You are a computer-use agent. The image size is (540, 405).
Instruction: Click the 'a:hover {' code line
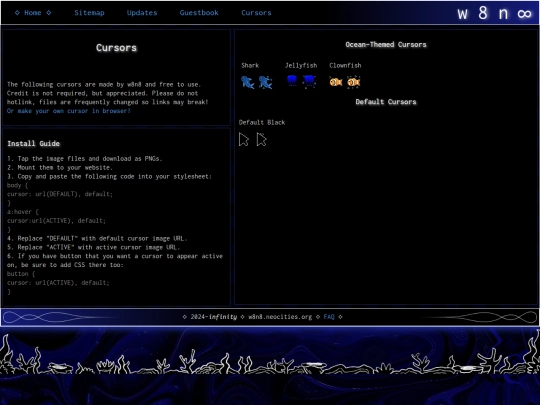pos(23,212)
